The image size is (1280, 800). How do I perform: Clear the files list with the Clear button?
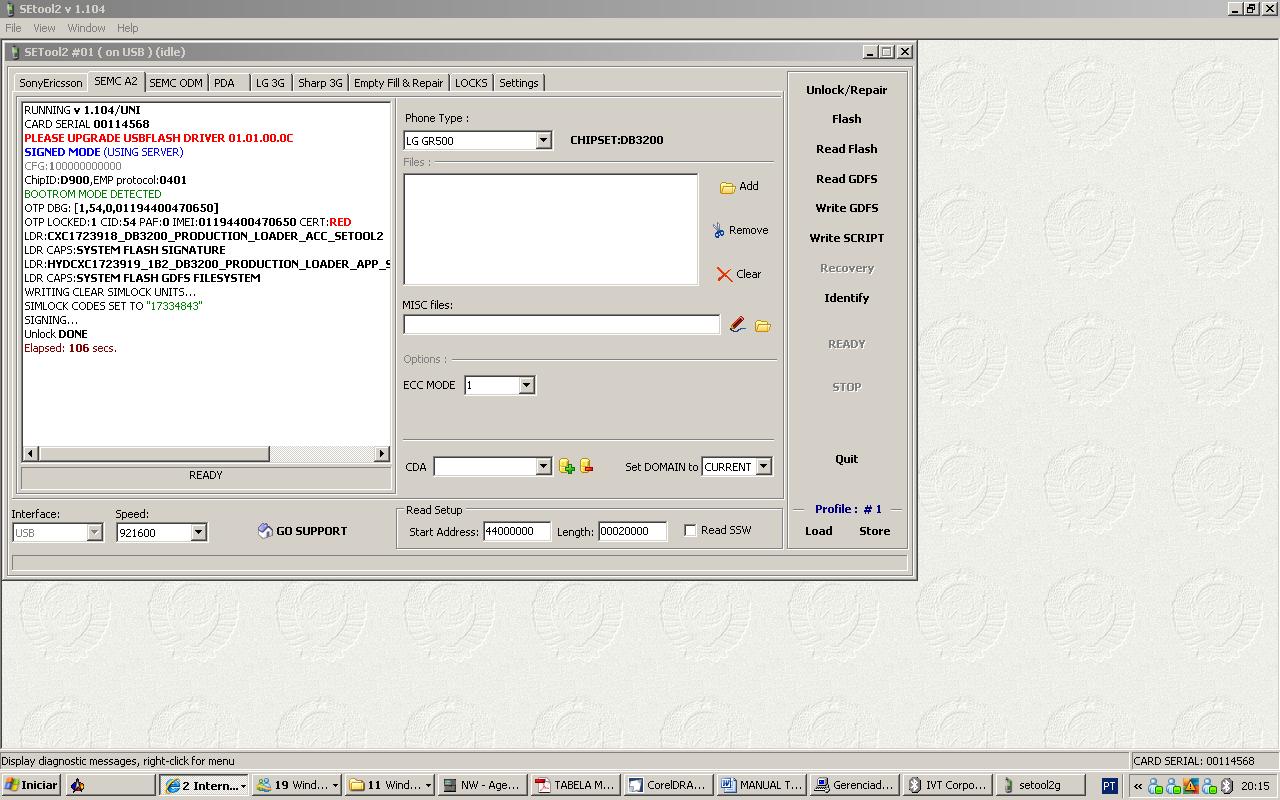pos(739,274)
